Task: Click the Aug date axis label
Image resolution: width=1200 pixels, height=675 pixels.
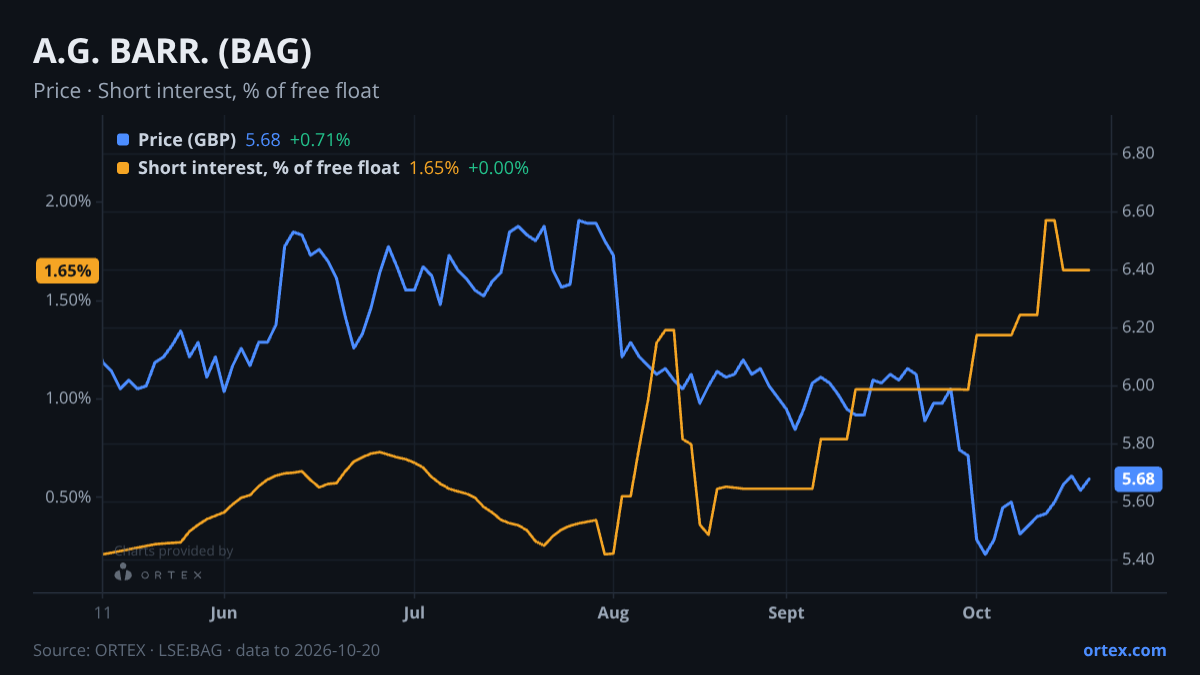Action: point(613,613)
